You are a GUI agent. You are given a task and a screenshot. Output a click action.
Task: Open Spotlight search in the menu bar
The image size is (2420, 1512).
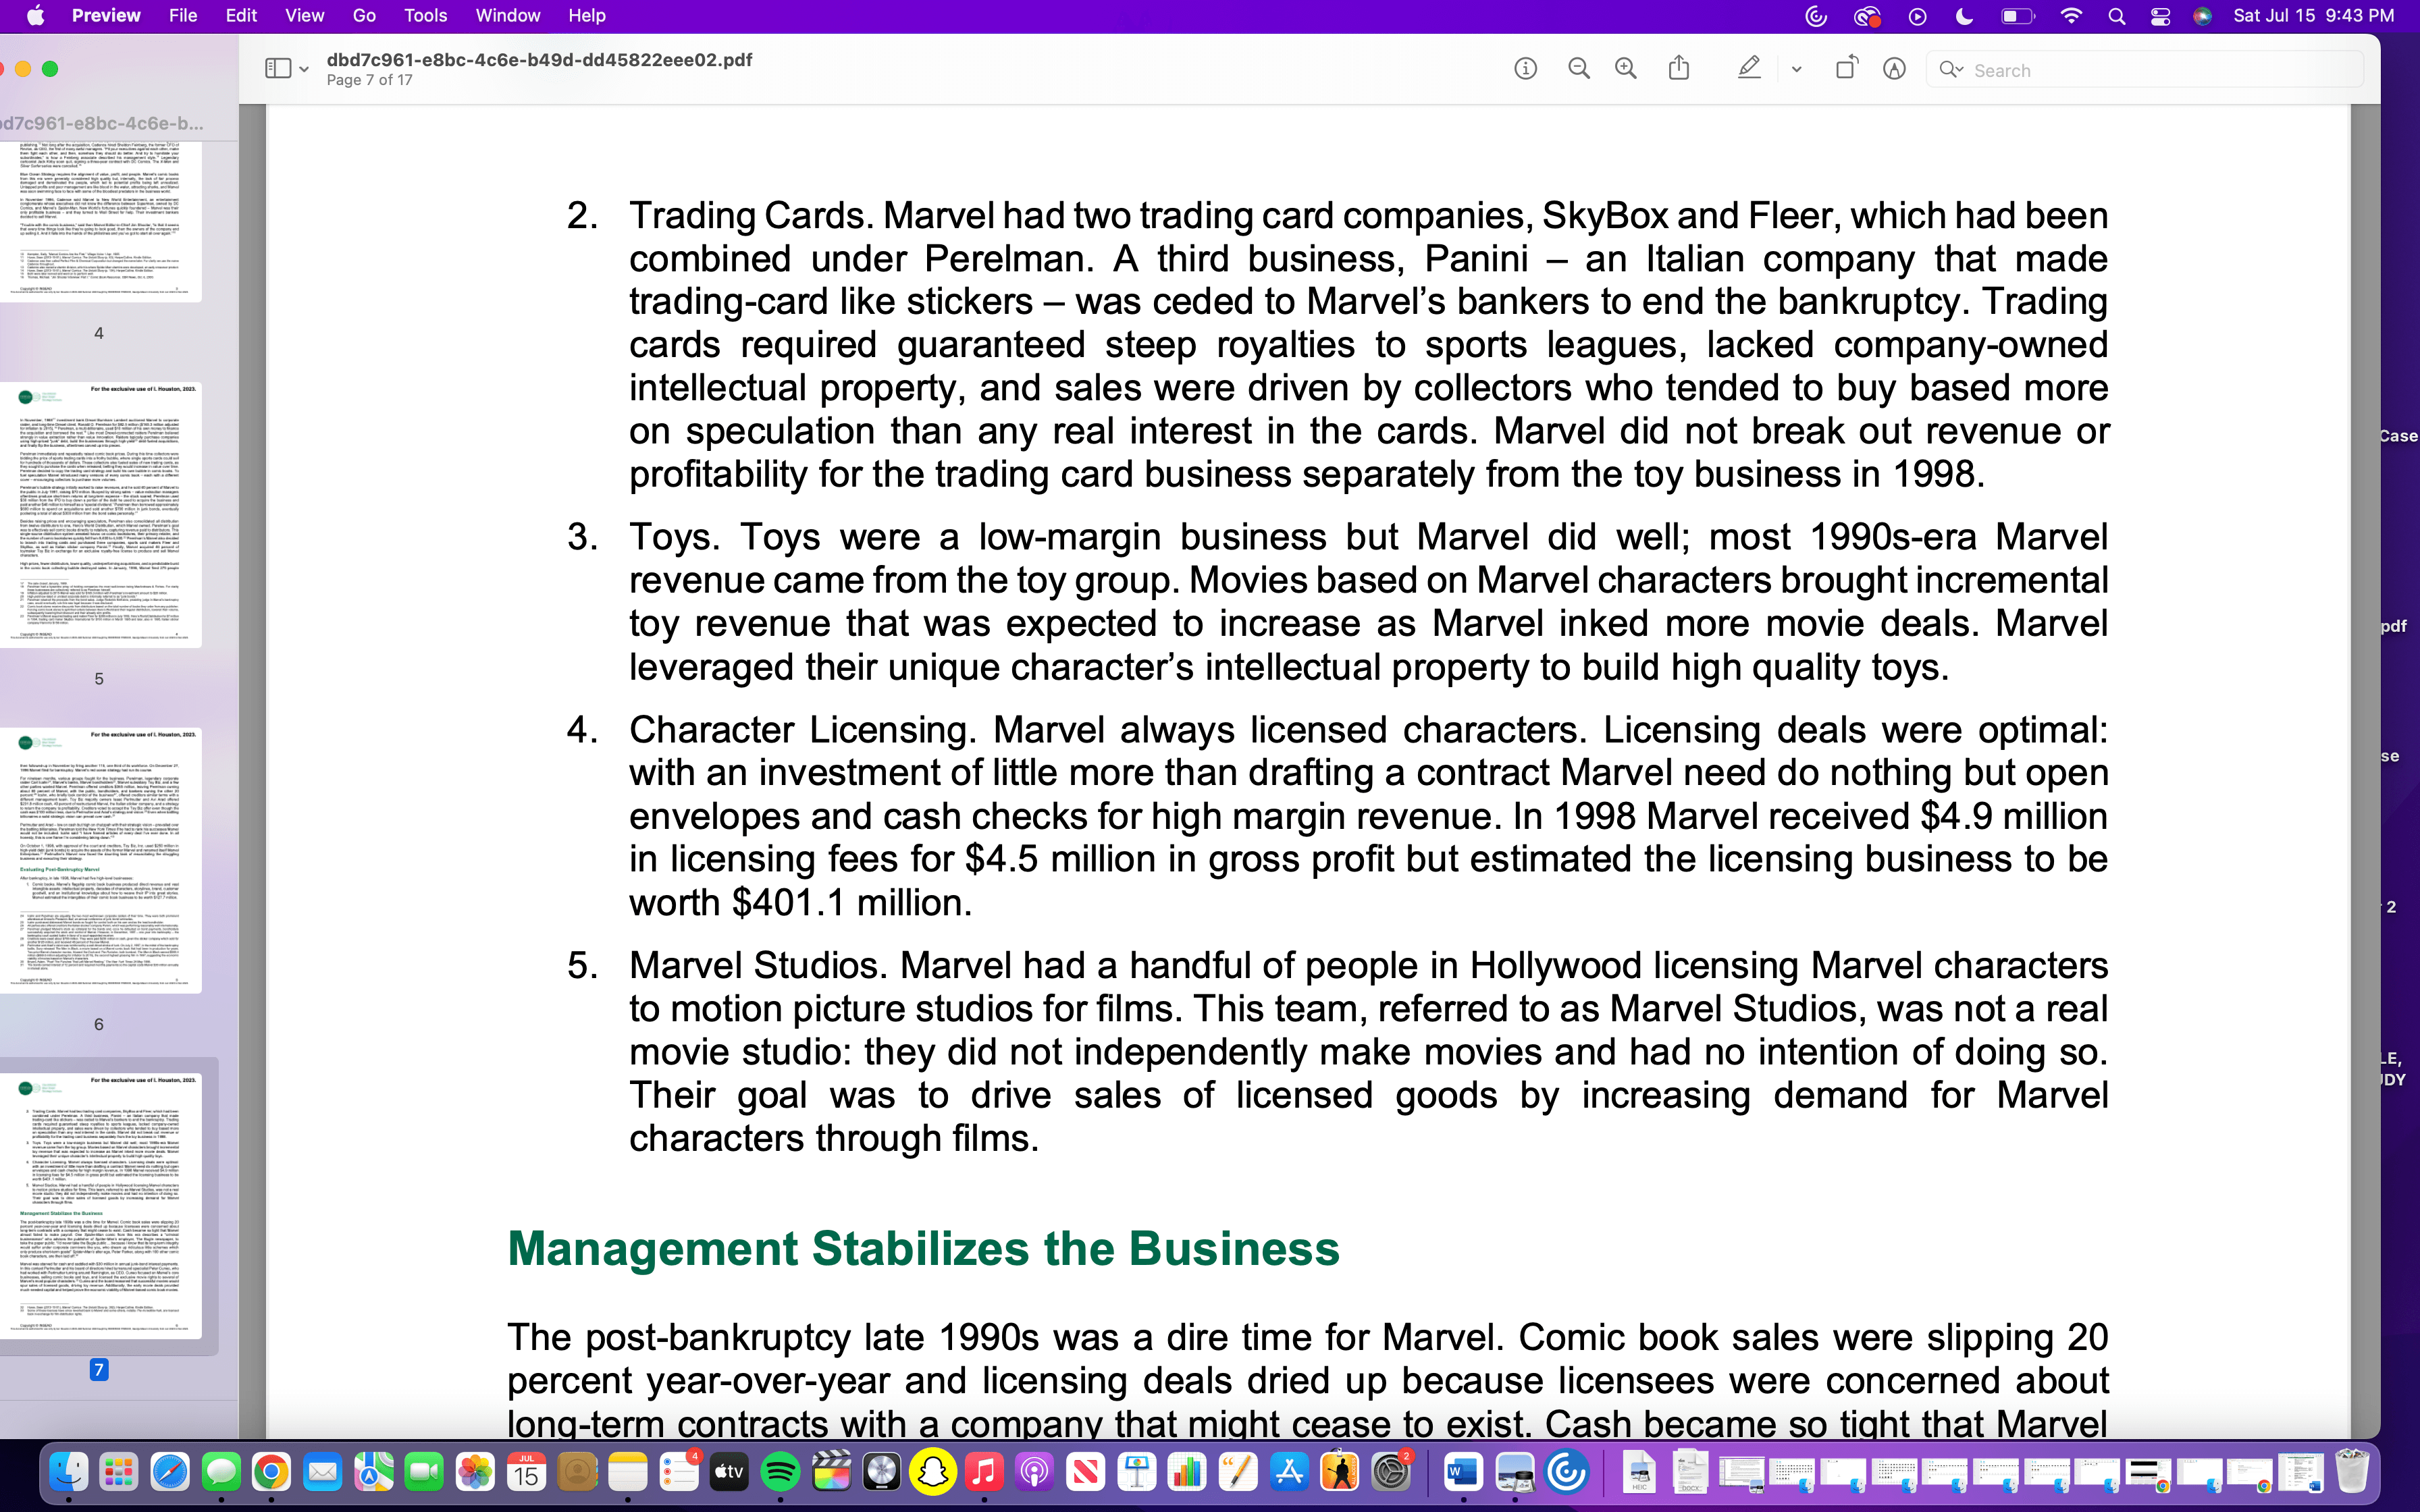coord(2116,16)
